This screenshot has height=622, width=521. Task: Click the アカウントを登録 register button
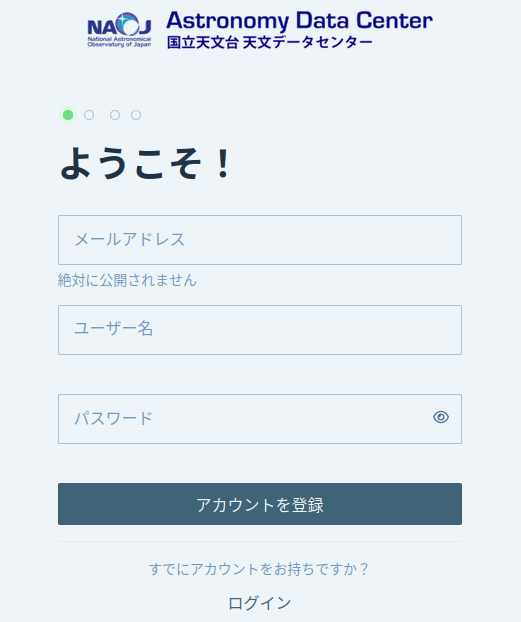click(x=260, y=504)
